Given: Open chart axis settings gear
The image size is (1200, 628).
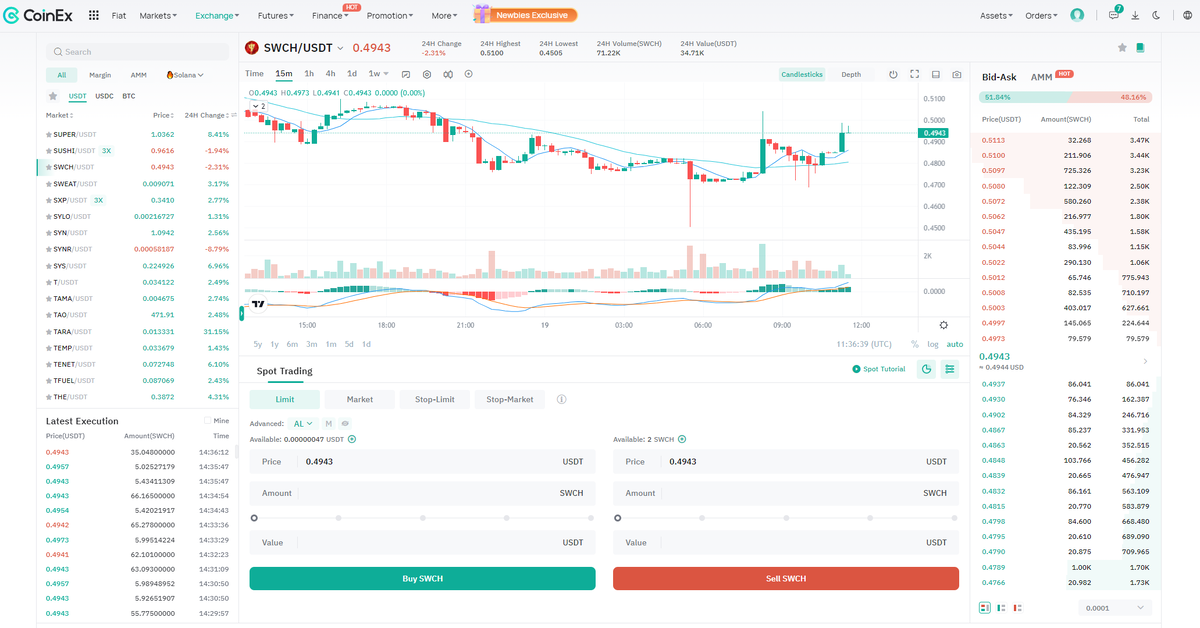Looking at the screenshot, I should [944, 325].
